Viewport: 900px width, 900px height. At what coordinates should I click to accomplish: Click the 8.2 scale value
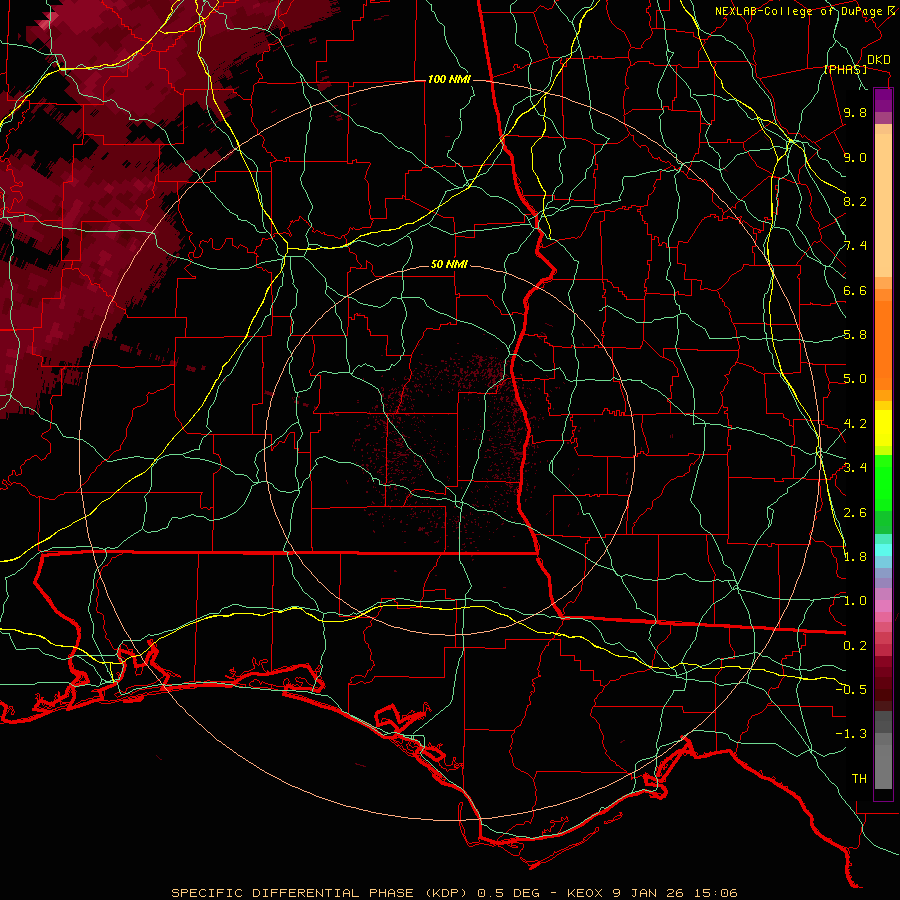coord(855,202)
